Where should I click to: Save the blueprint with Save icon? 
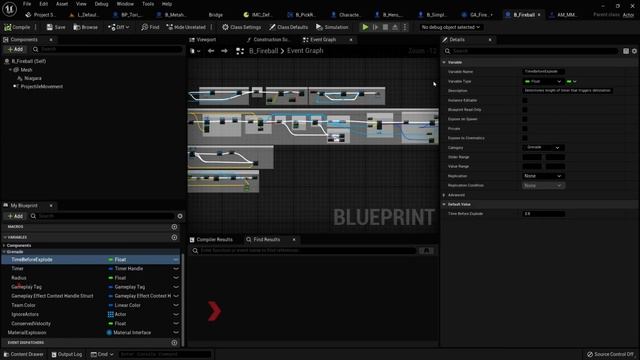(x=56, y=27)
